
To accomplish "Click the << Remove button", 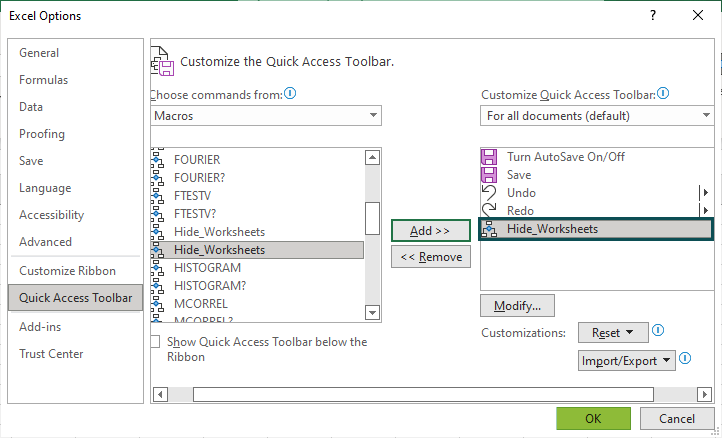I will pos(431,257).
